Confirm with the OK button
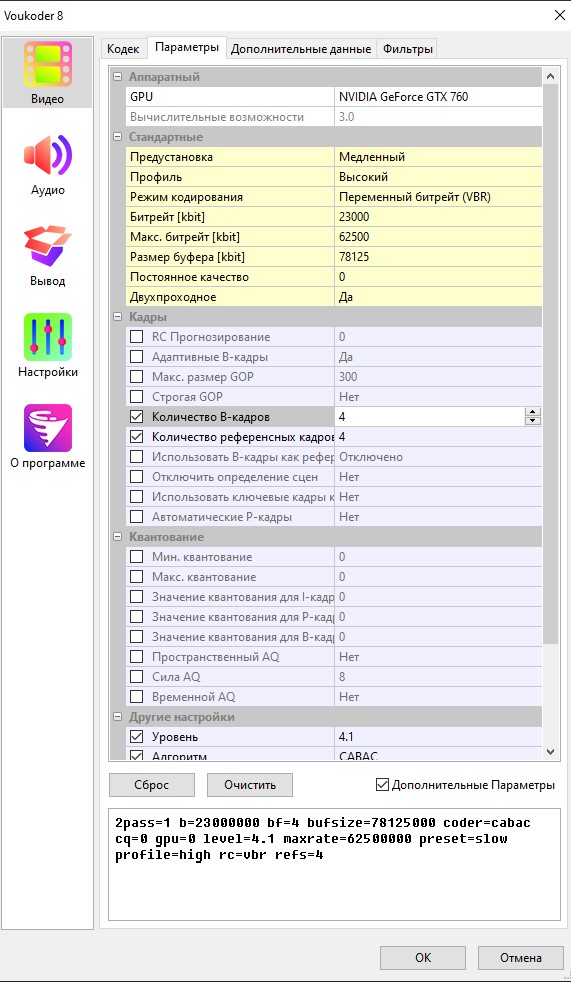The image size is (571, 982). tap(423, 958)
